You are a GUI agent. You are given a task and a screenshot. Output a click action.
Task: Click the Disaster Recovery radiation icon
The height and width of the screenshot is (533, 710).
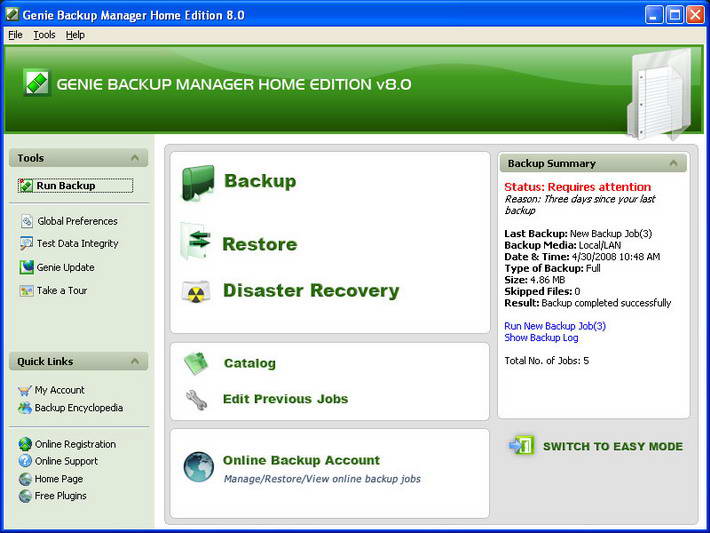196,292
